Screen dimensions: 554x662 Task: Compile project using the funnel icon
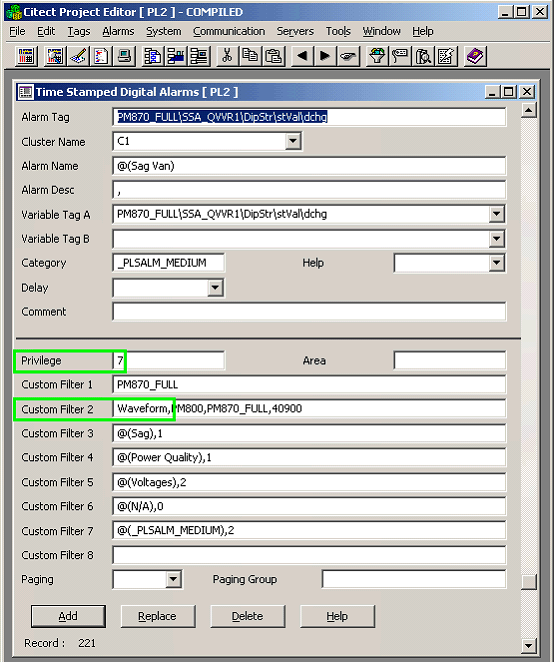point(377,56)
